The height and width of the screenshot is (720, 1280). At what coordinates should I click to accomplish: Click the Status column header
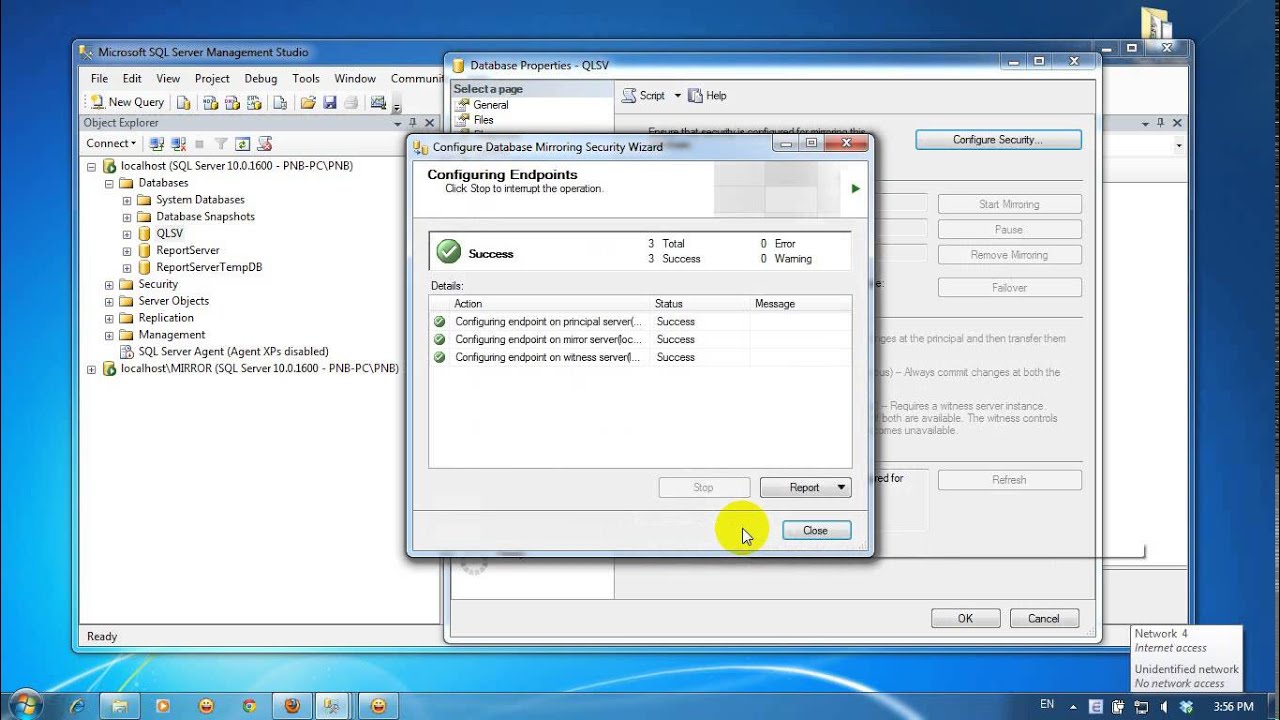pyautogui.click(x=699, y=304)
